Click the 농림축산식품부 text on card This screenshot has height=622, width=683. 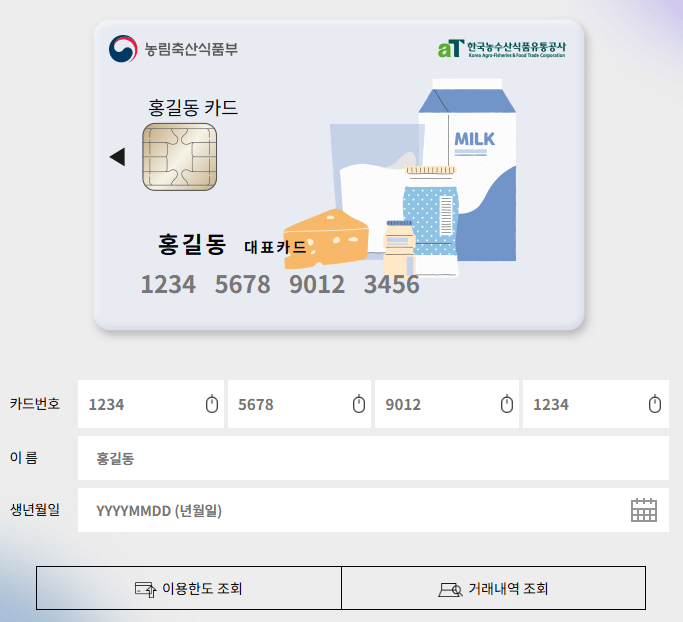coord(191,49)
